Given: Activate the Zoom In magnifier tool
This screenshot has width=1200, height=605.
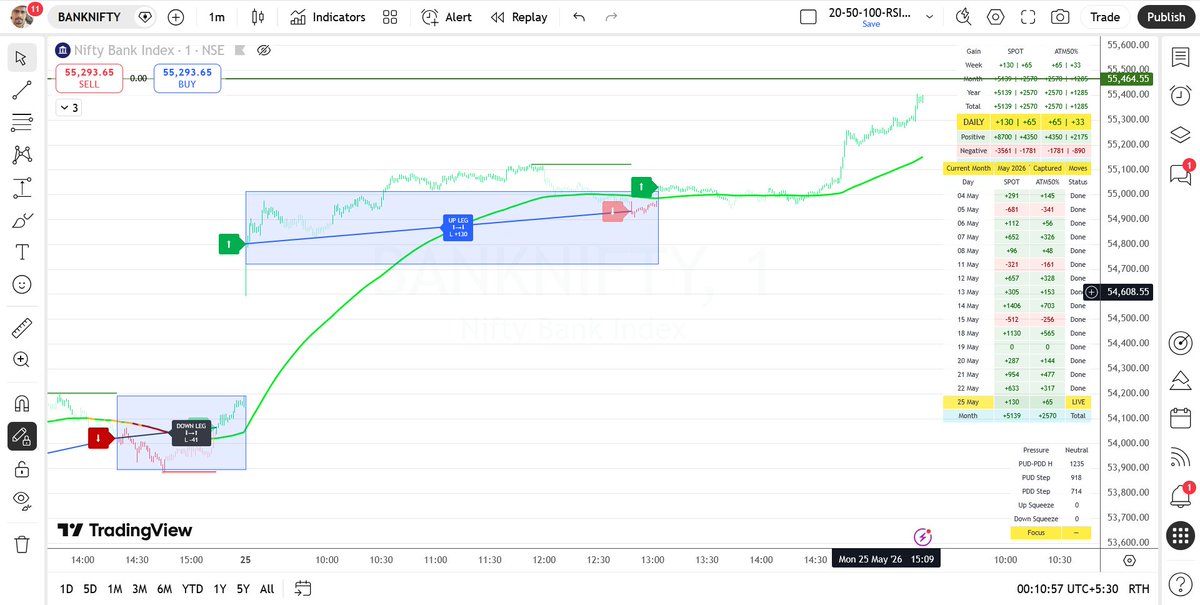Looking at the screenshot, I should tap(21, 360).
